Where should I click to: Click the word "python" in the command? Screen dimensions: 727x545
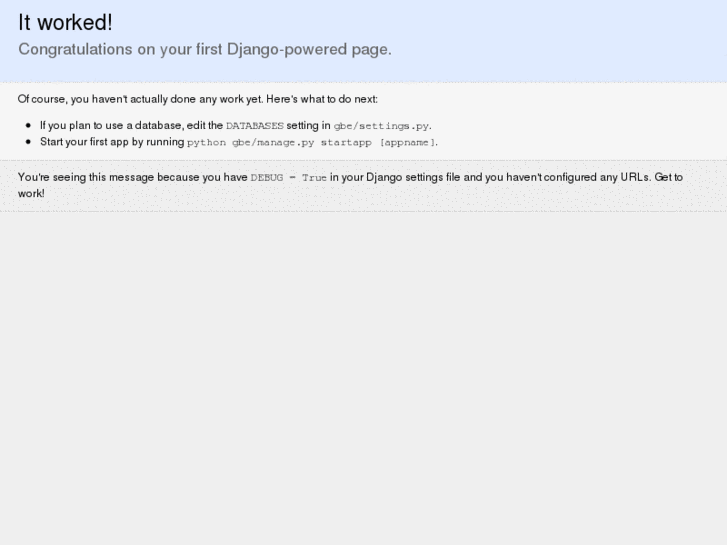[206, 142]
